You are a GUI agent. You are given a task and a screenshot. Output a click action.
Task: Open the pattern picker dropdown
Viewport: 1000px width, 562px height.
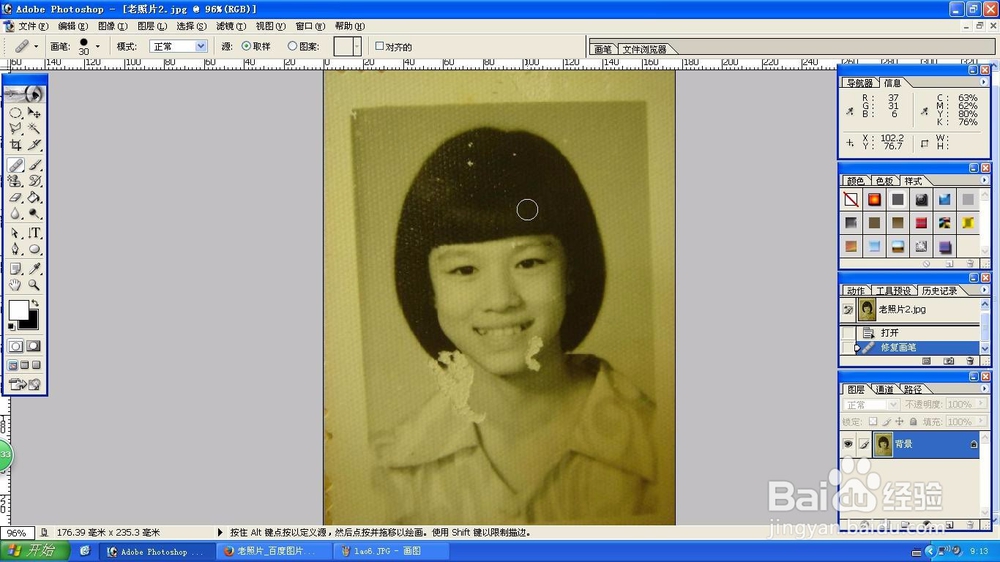pos(357,46)
